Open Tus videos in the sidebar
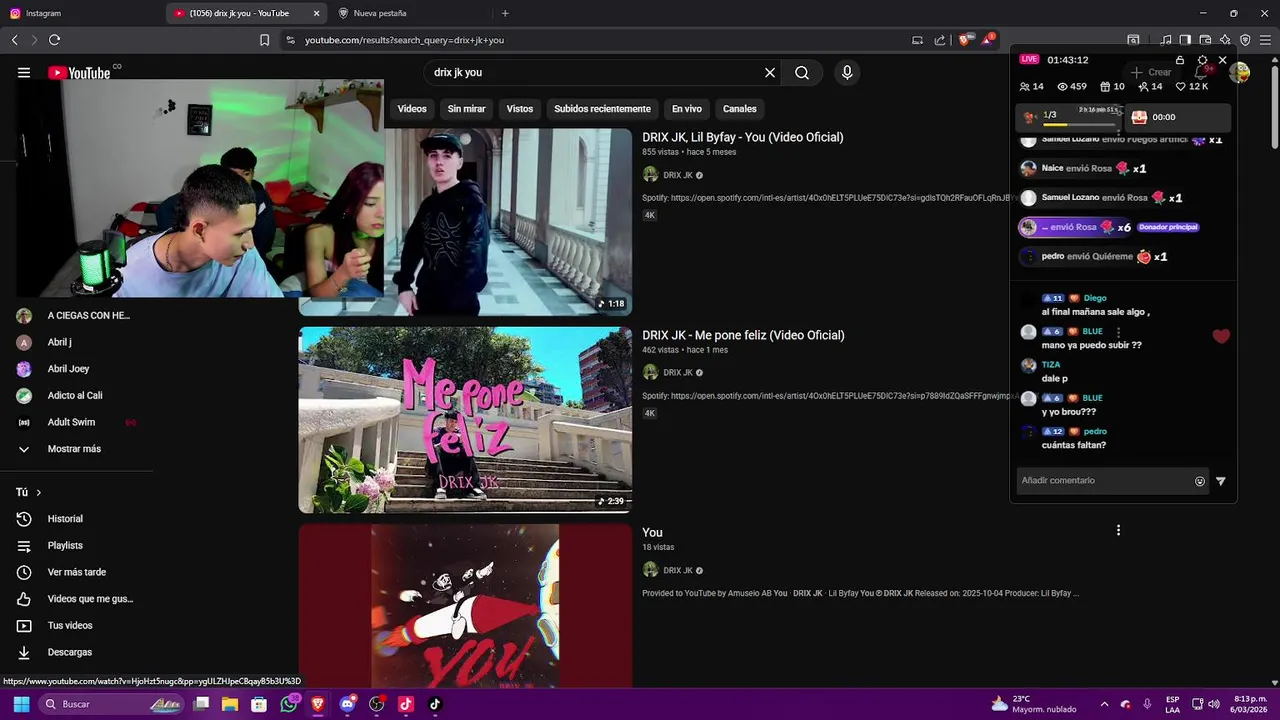The width and height of the screenshot is (1280, 720). 70,626
